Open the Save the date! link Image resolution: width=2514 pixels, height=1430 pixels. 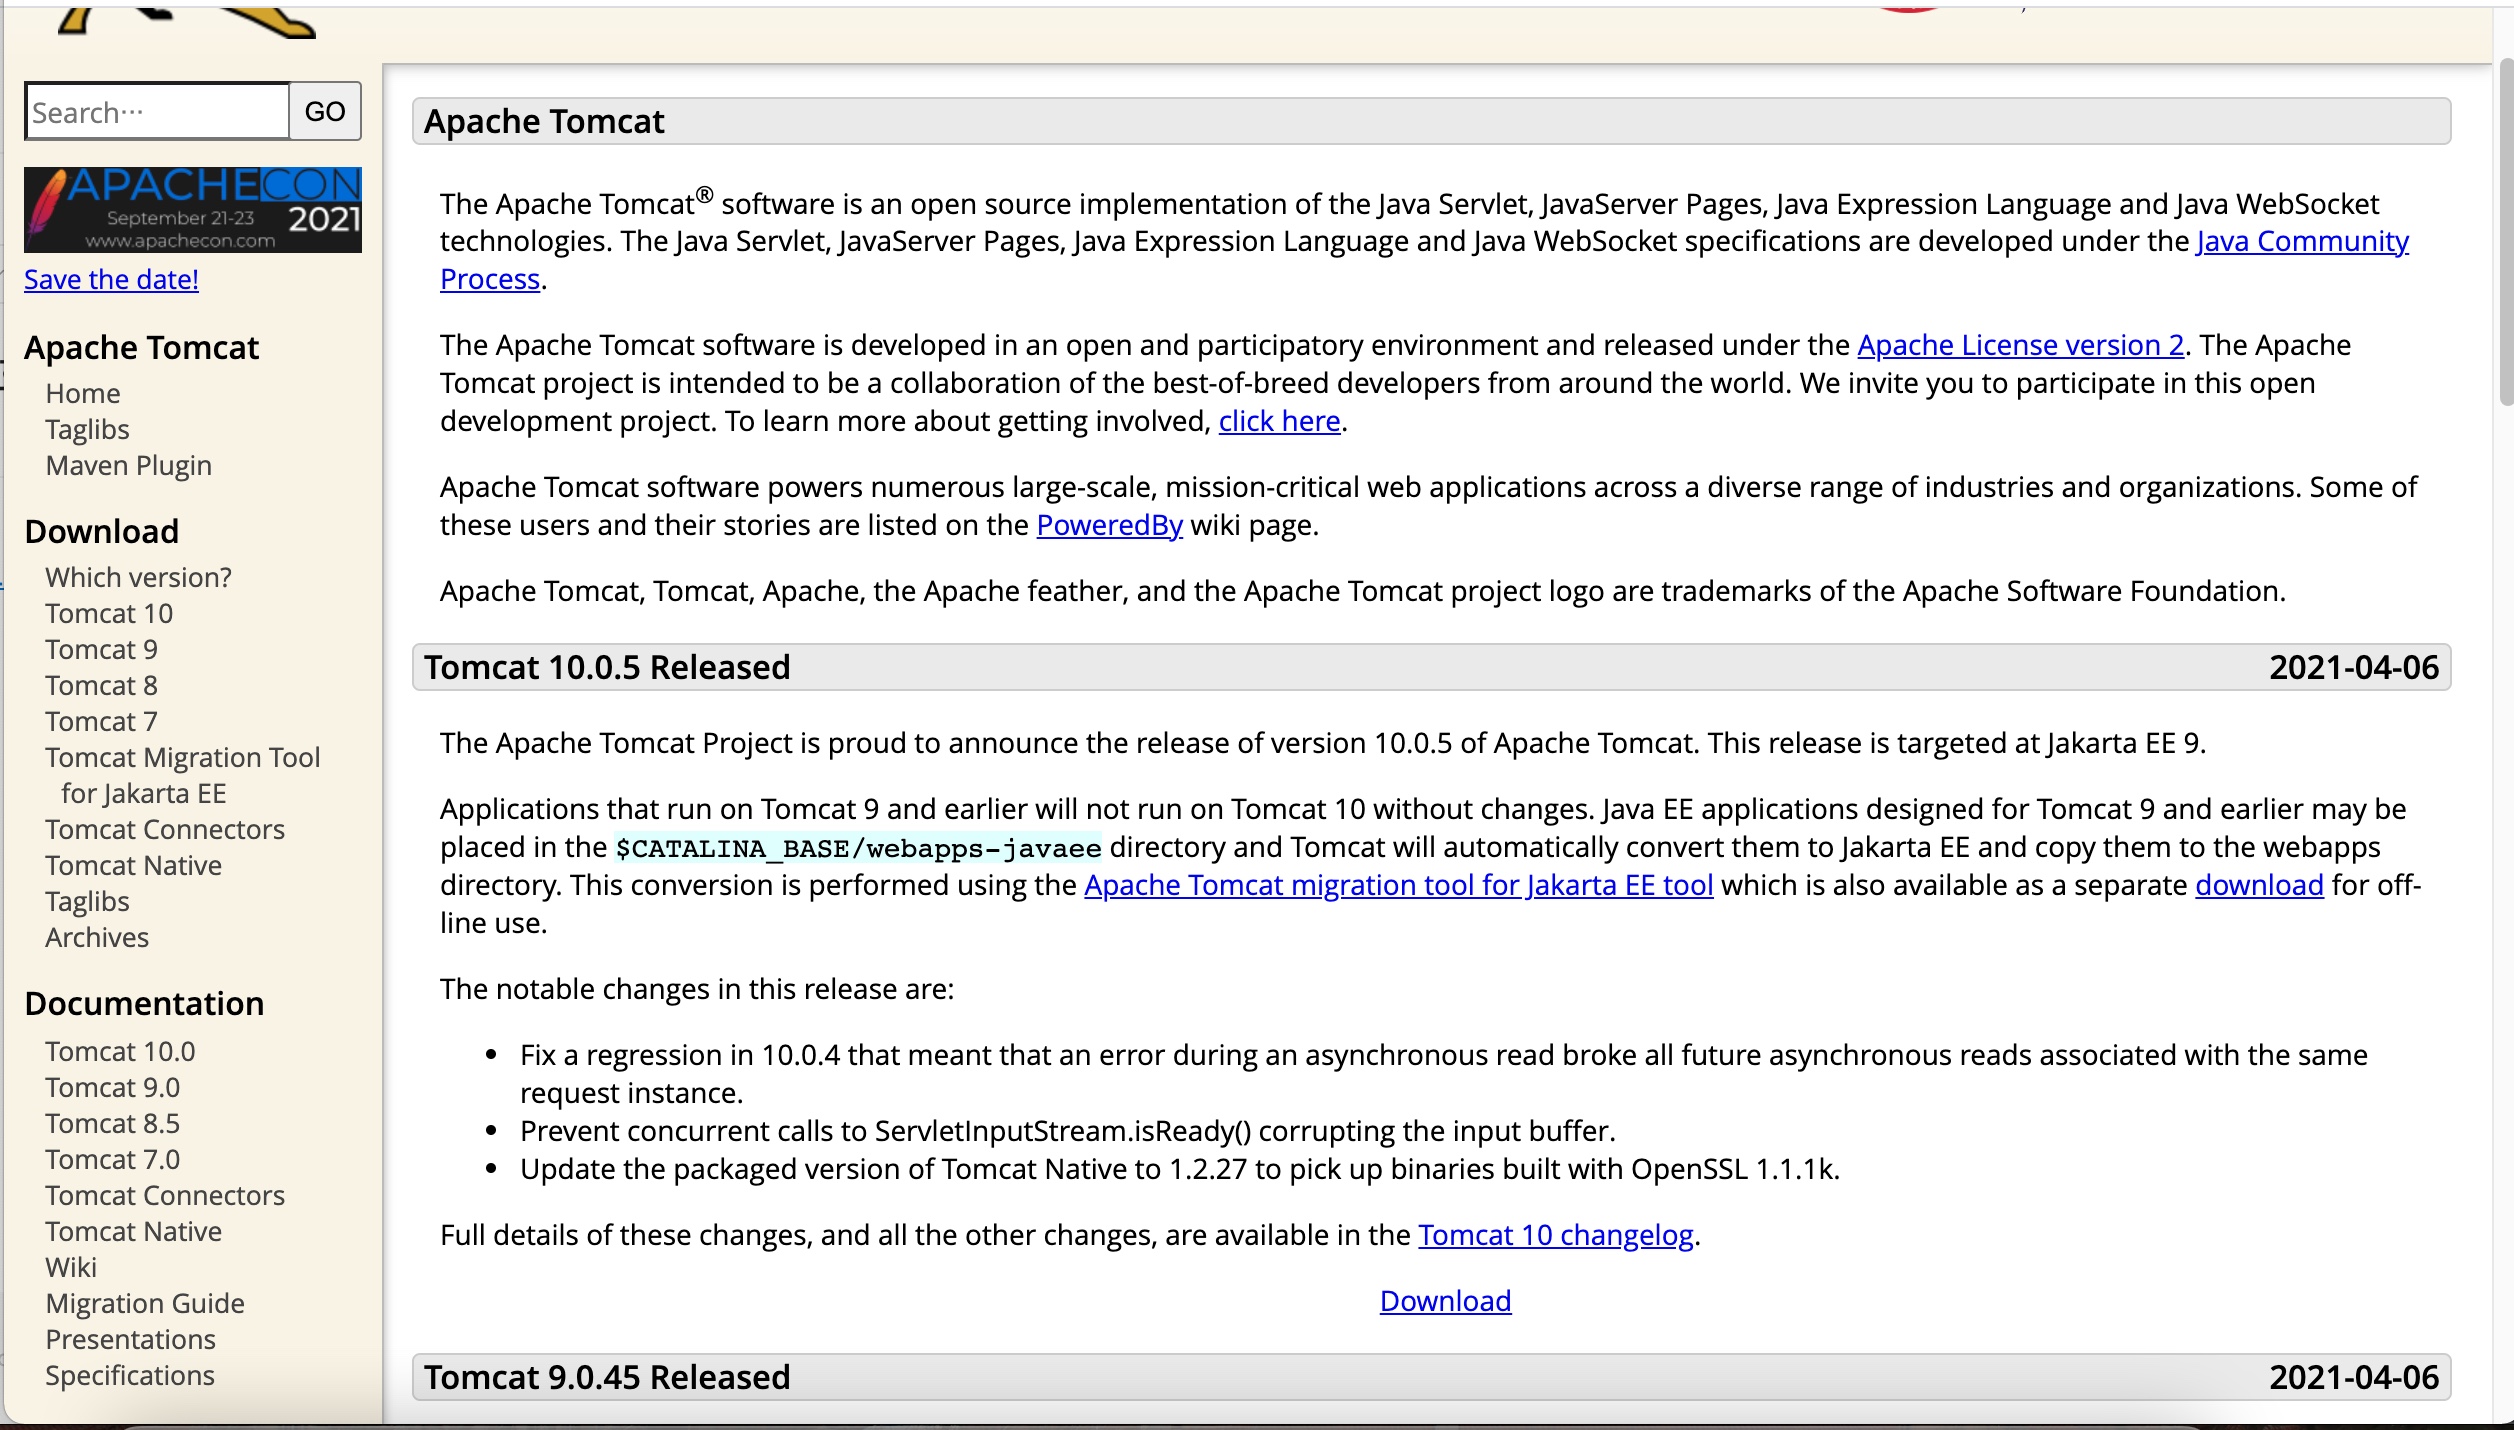pos(111,280)
